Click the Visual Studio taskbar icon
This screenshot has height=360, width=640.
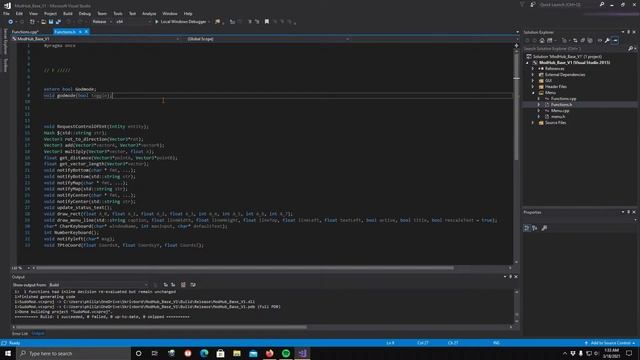click(x=302, y=353)
